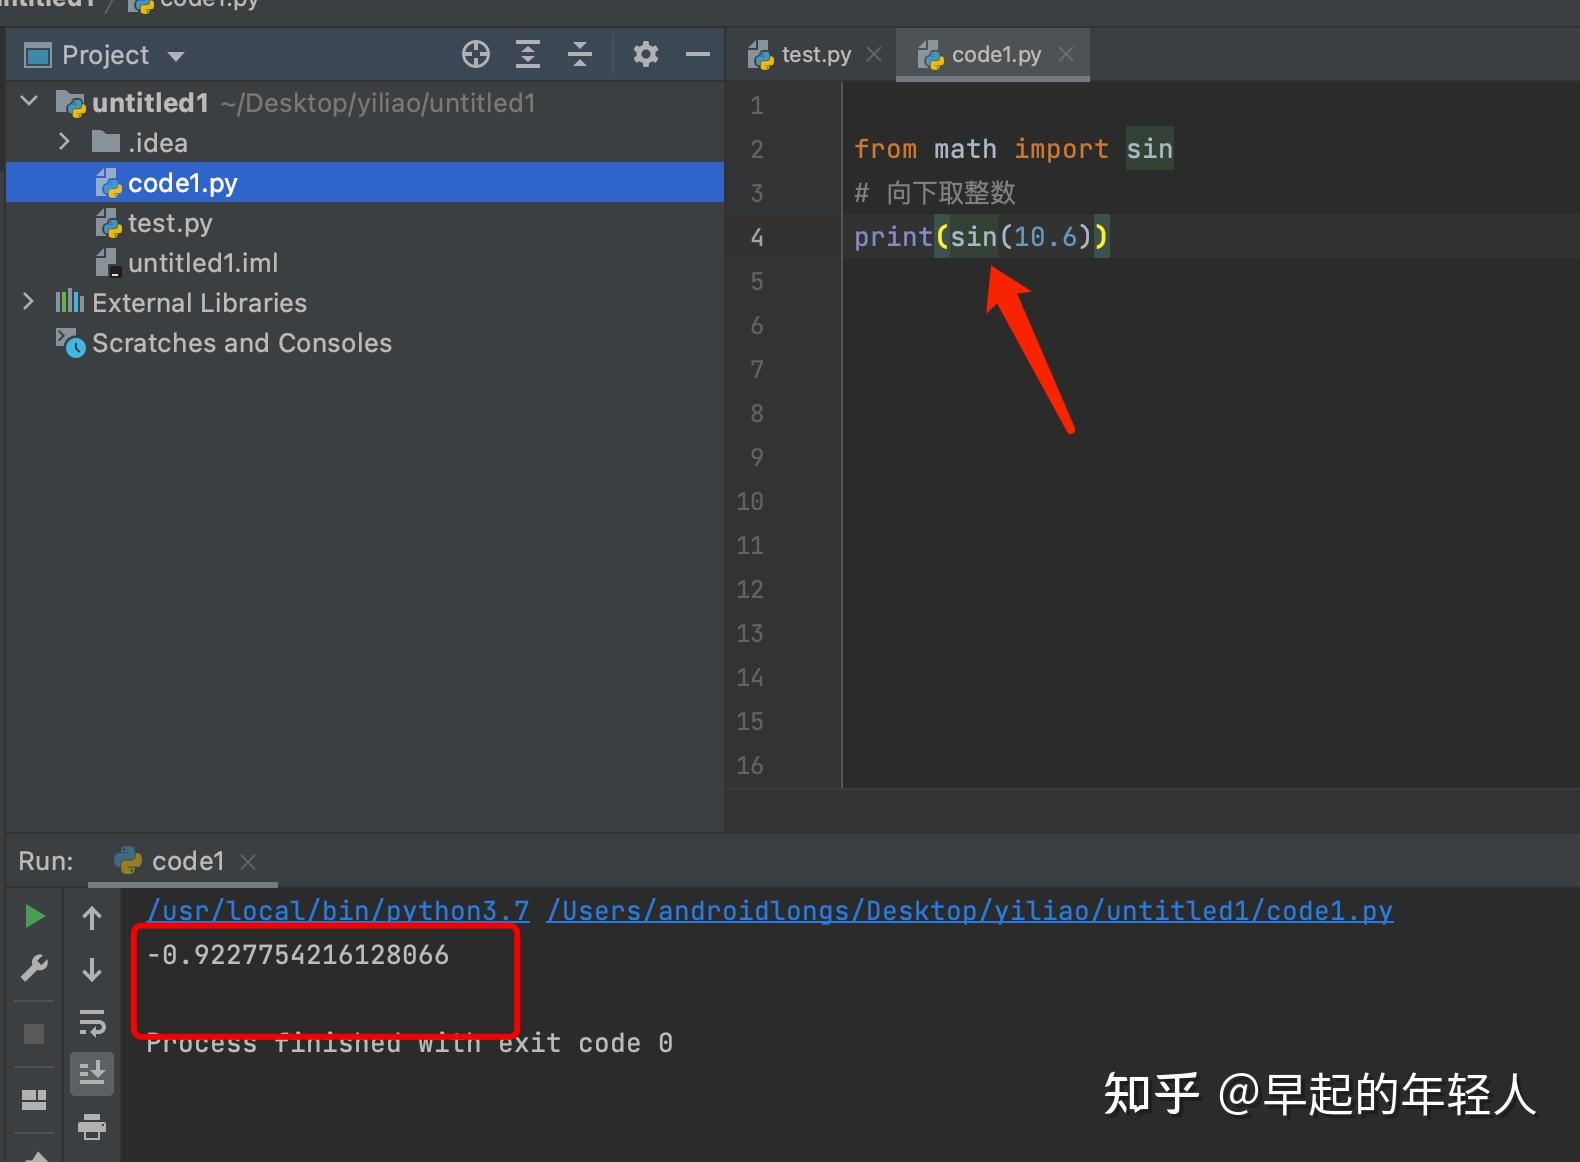Open the /usr/local/bin/python3.7 link
This screenshot has width=1580, height=1162.
tap(338, 911)
